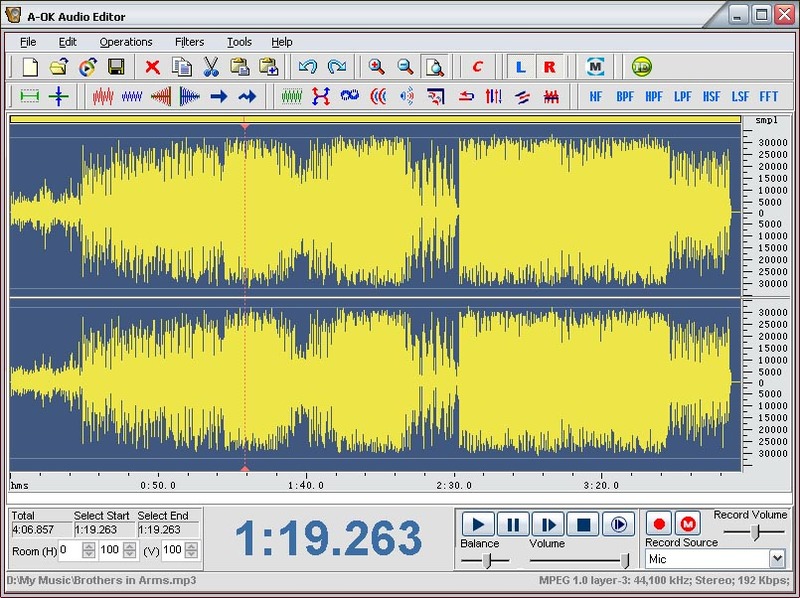Toggle the left channel L button
Screen dimensions: 800x598
click(520, 67)
